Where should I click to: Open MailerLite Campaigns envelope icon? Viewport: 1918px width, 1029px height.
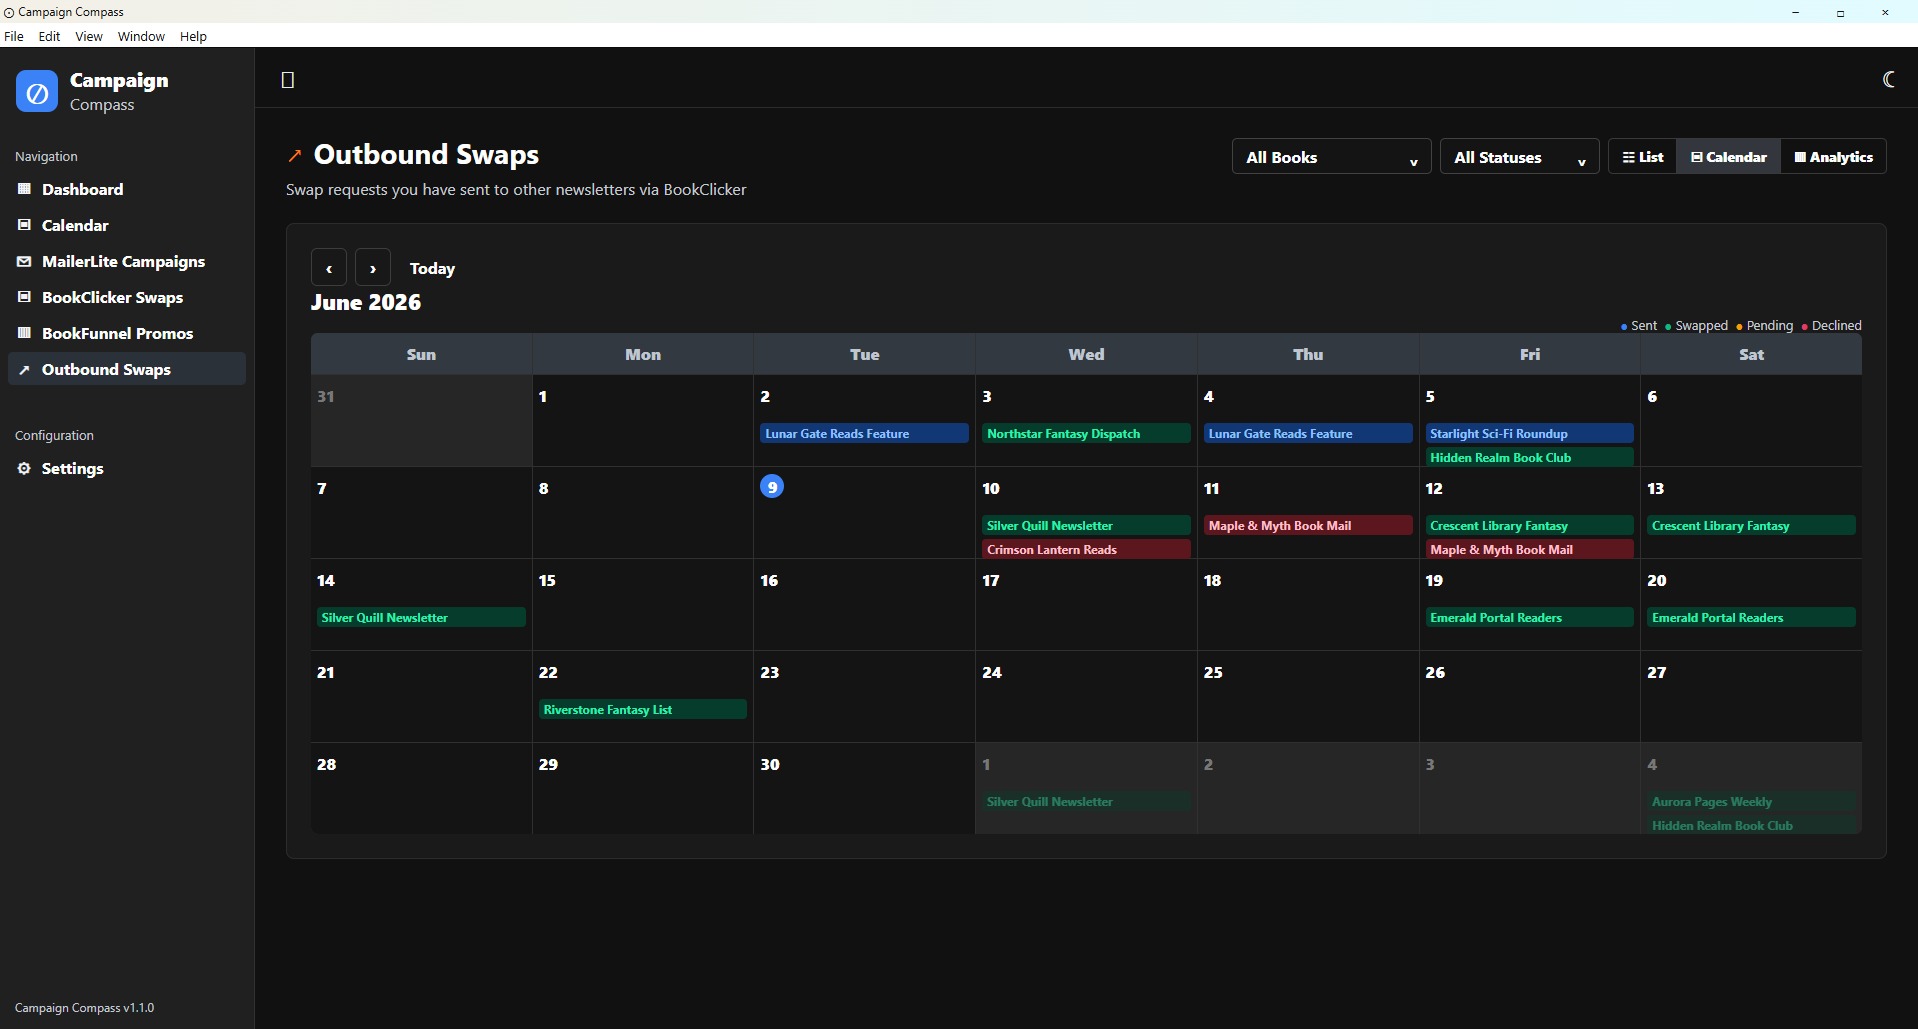[25, 261]
